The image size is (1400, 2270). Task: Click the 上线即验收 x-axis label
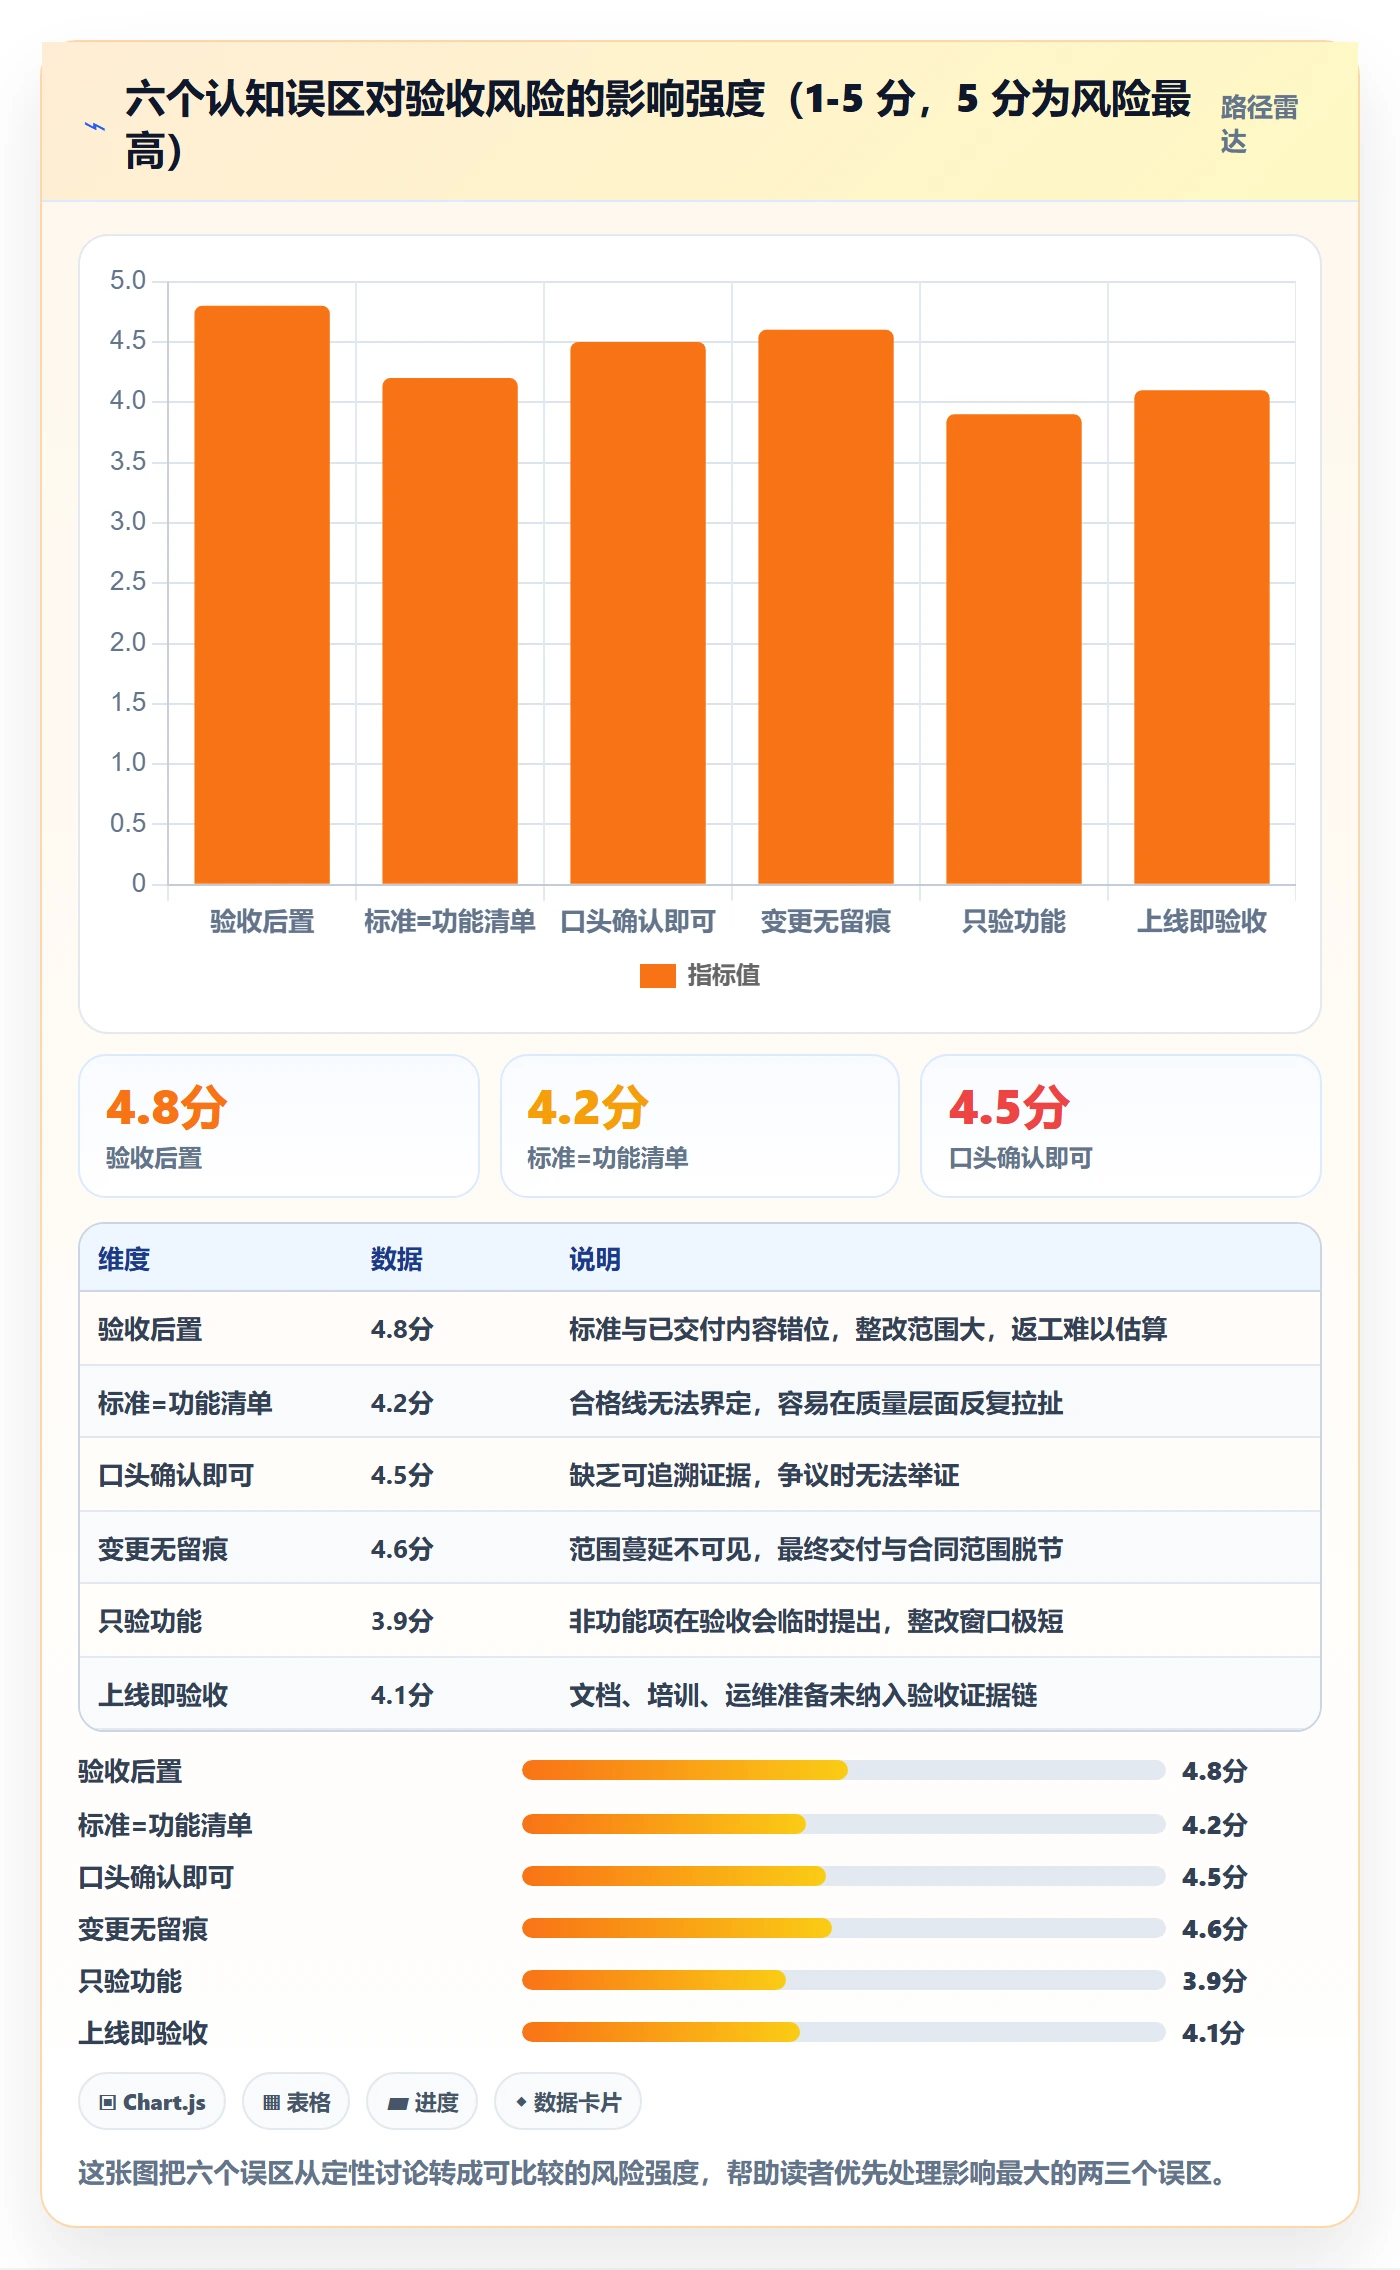(x=1202, y=921)
